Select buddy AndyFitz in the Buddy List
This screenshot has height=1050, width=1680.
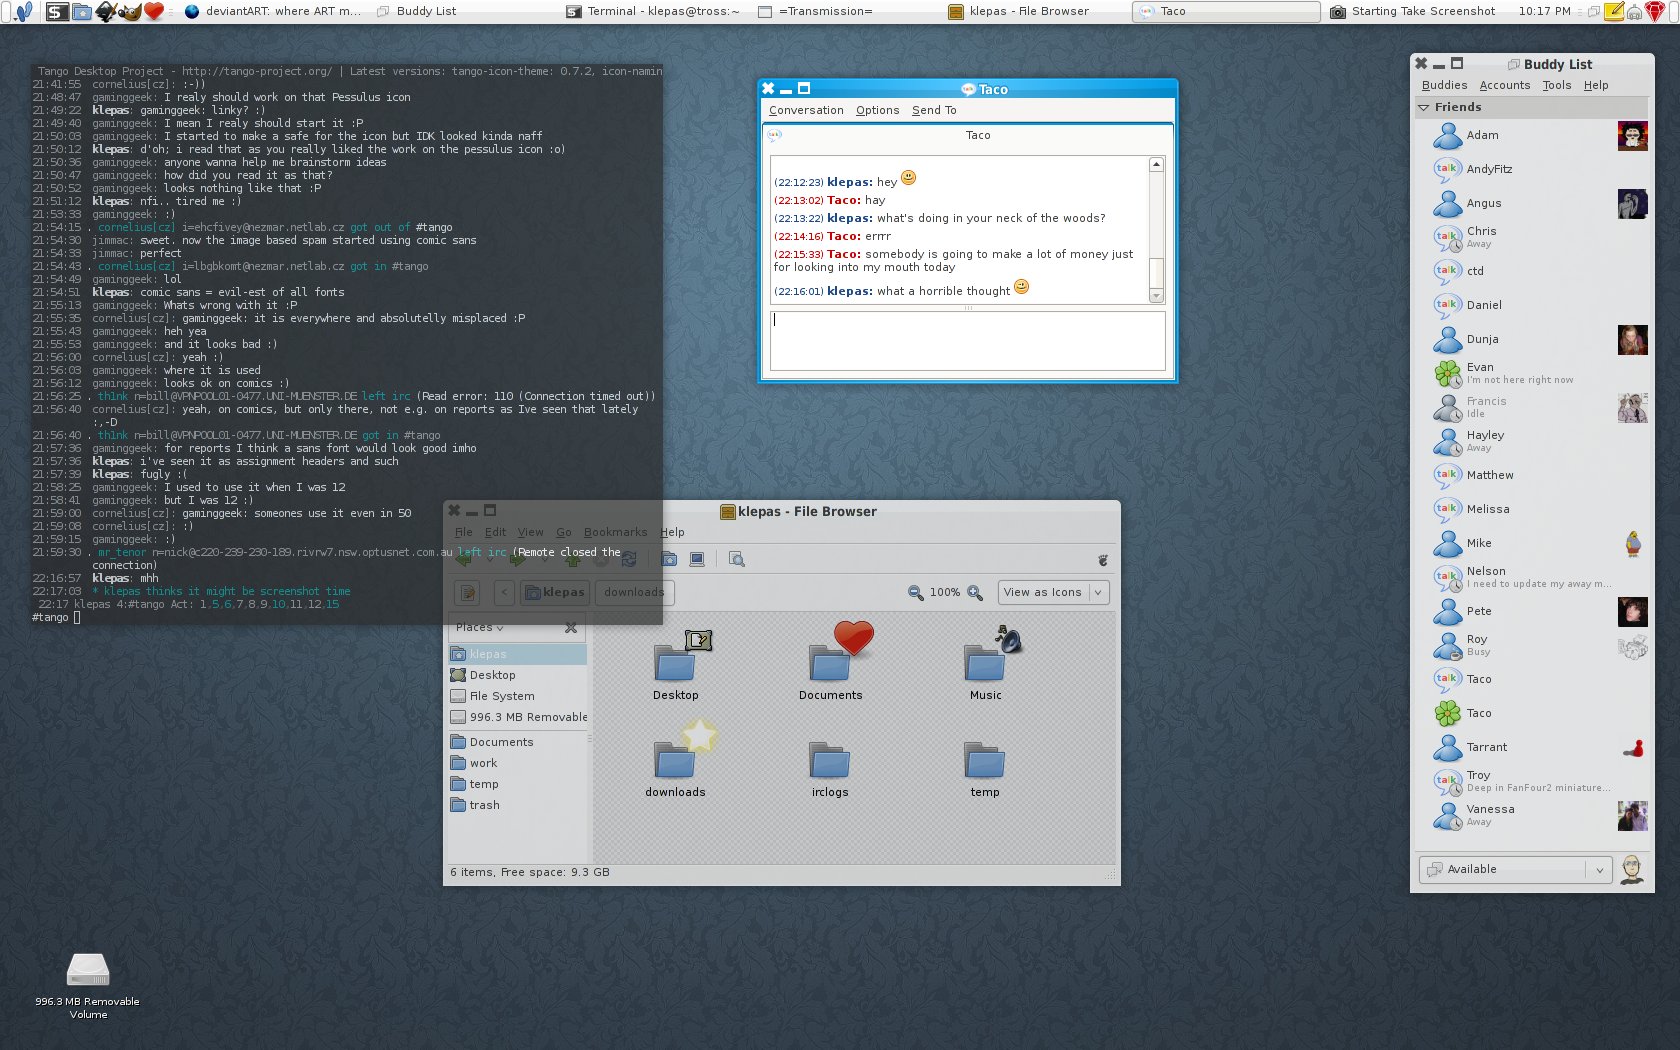1532,169
